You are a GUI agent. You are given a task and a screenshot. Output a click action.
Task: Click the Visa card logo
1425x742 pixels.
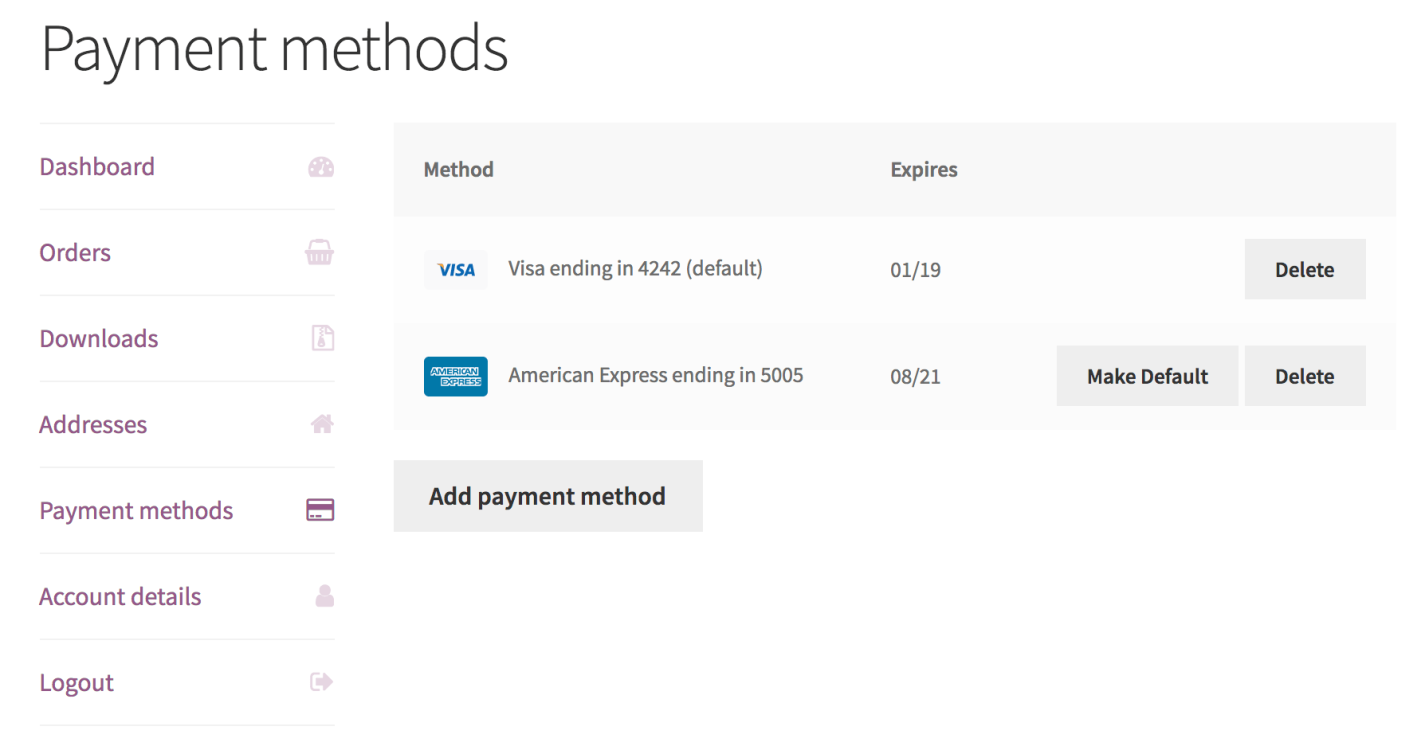pyautogui.click(x=456, y=270)
